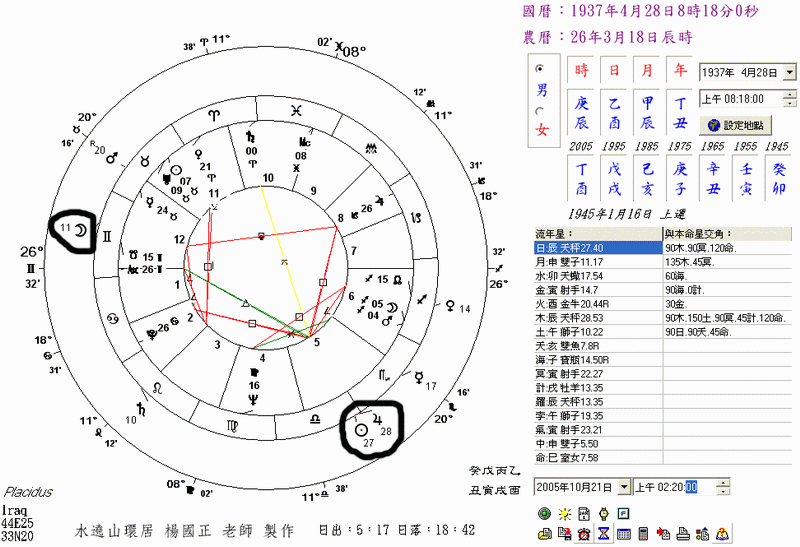
Task: Open the calculator icon tool
Action: point(641,534)
